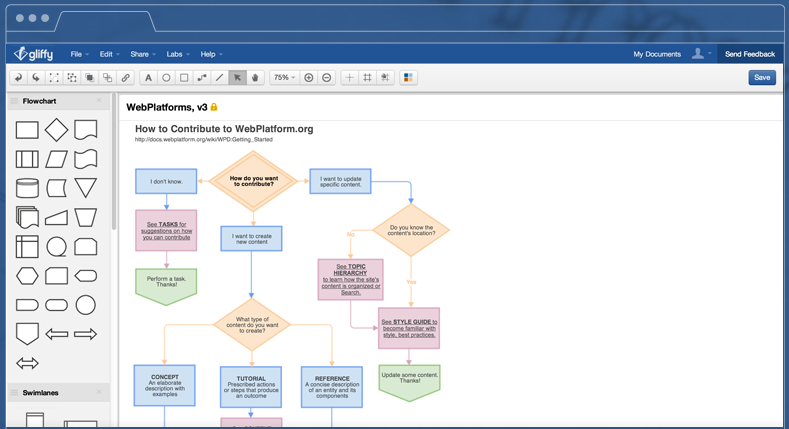Image resolution: width=789 pixels, height=429 pixels.
Task: Pick the double-headed arrow shape
Action: pos(27,363)
